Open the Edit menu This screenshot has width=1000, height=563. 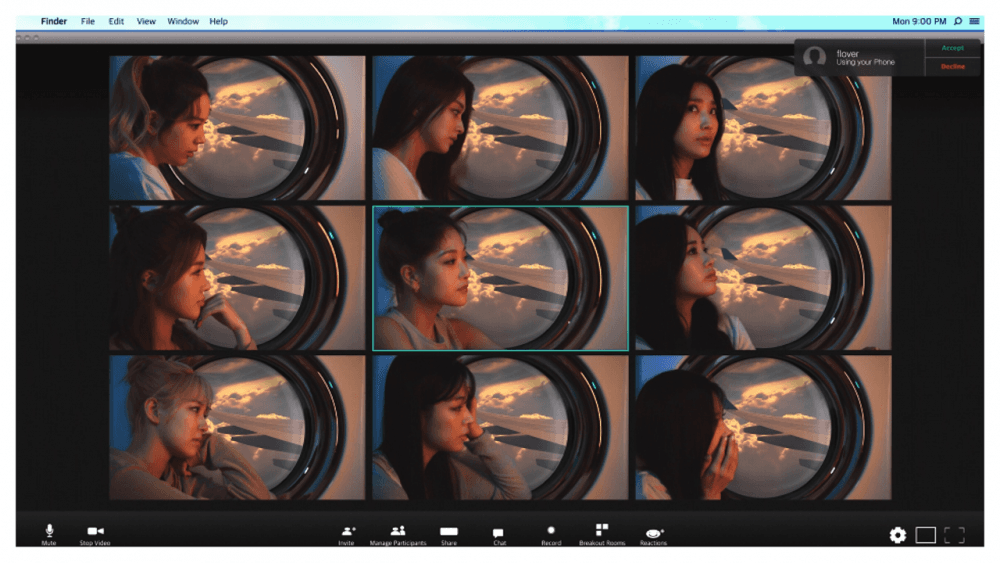[x=116, y=21]
